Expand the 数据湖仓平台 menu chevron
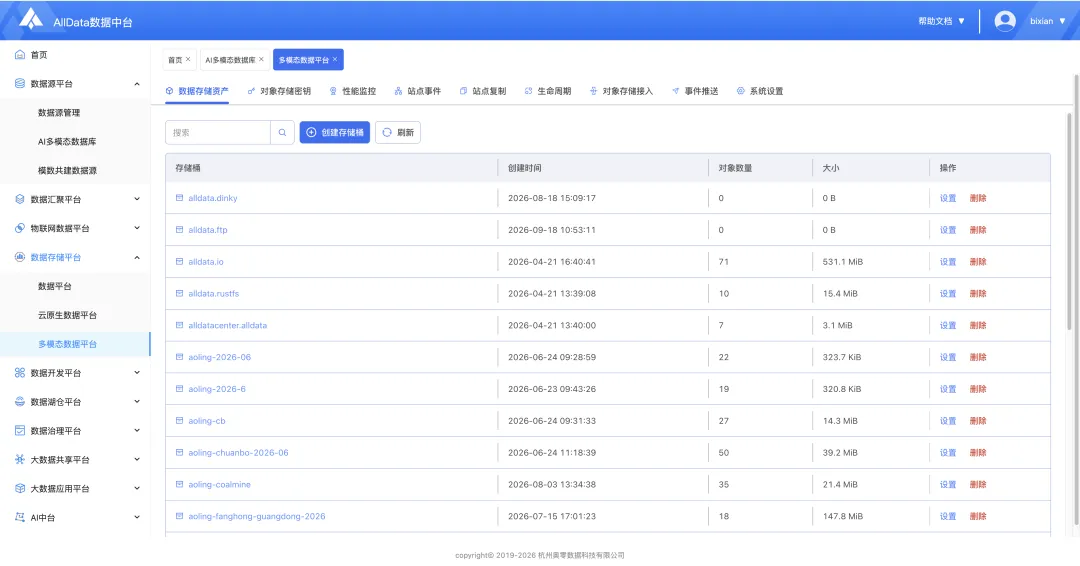1080x566 pixels. [x=136, y=401]
